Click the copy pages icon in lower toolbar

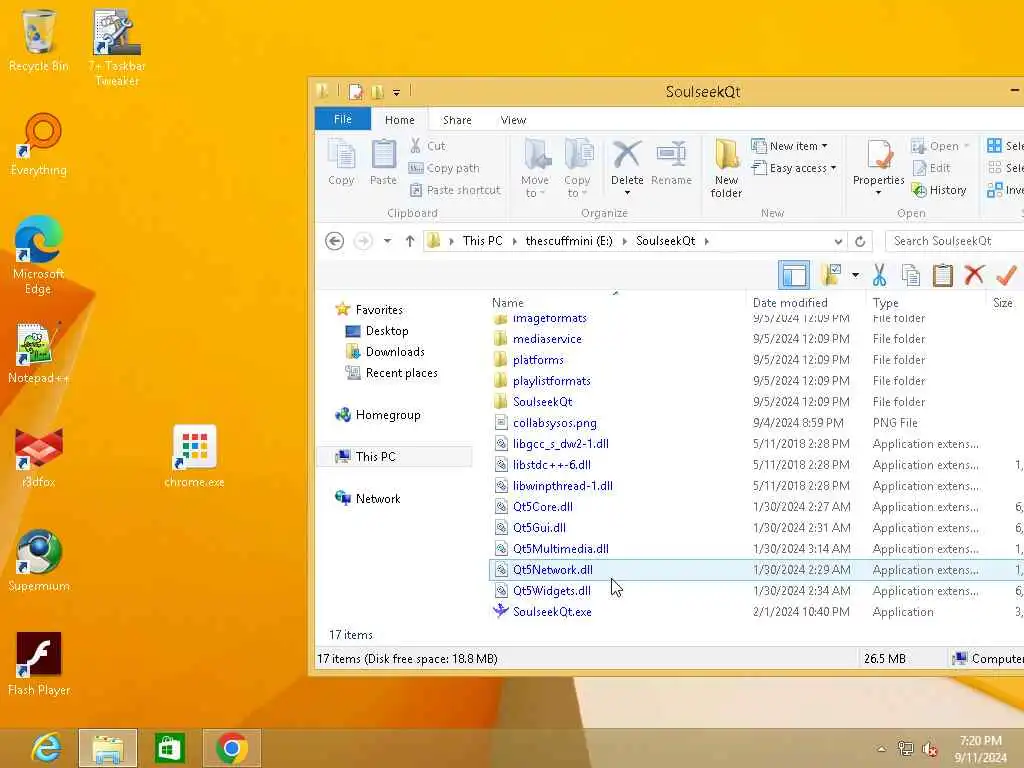[x=910, y=275]
